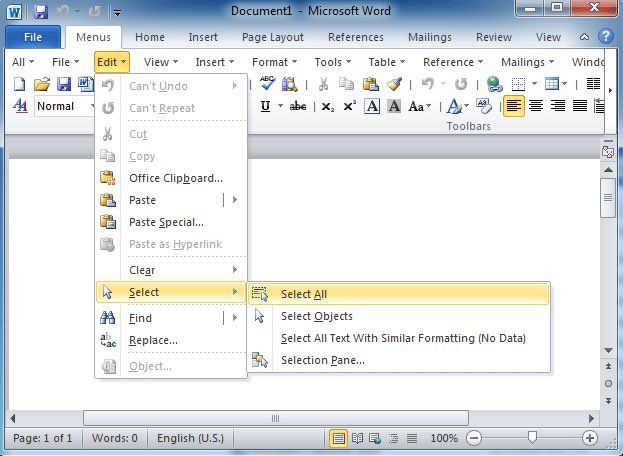Image resolution: width=623 pixels, height=456 pixels.
Task: Toggle center alignment in toolbar
Action: click(x=536, y=107)
